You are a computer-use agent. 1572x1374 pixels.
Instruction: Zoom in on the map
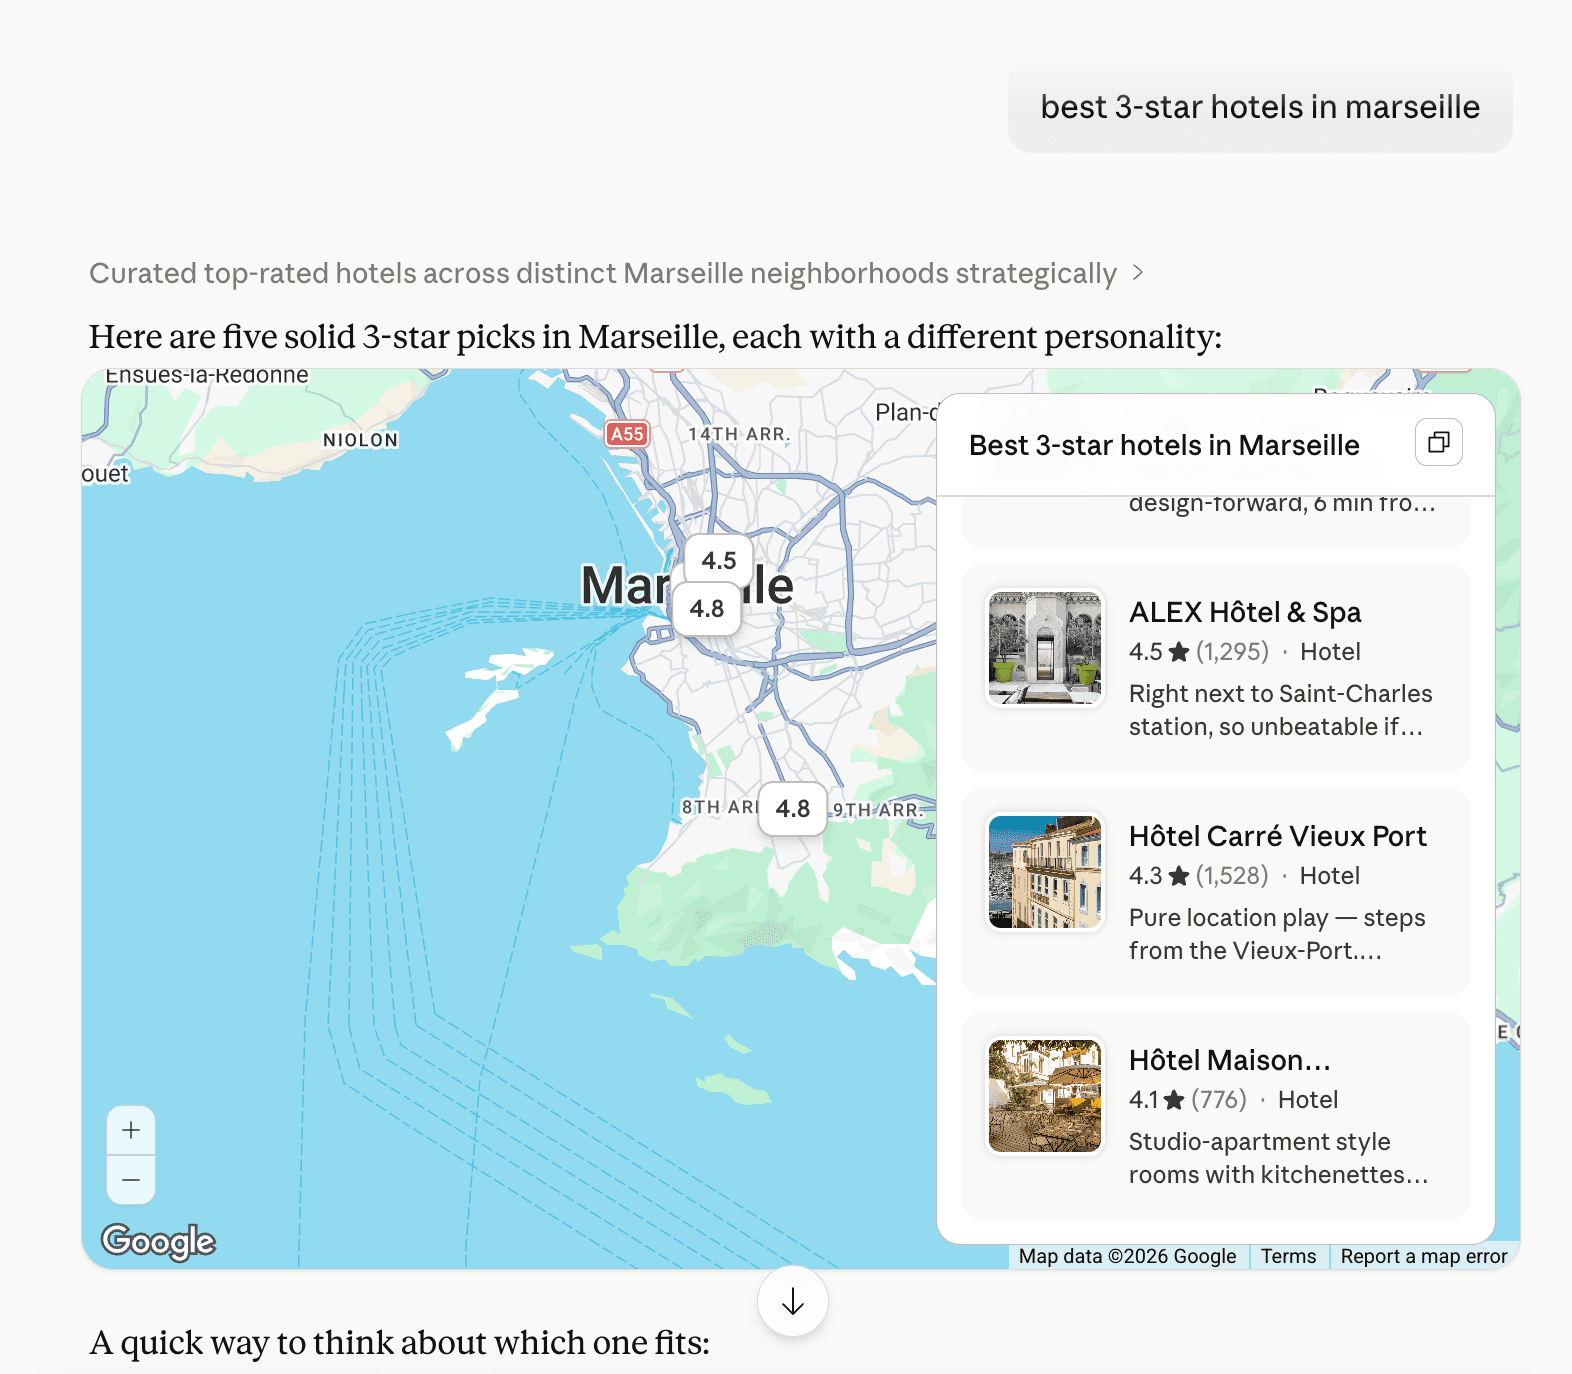click(131, 1130)
